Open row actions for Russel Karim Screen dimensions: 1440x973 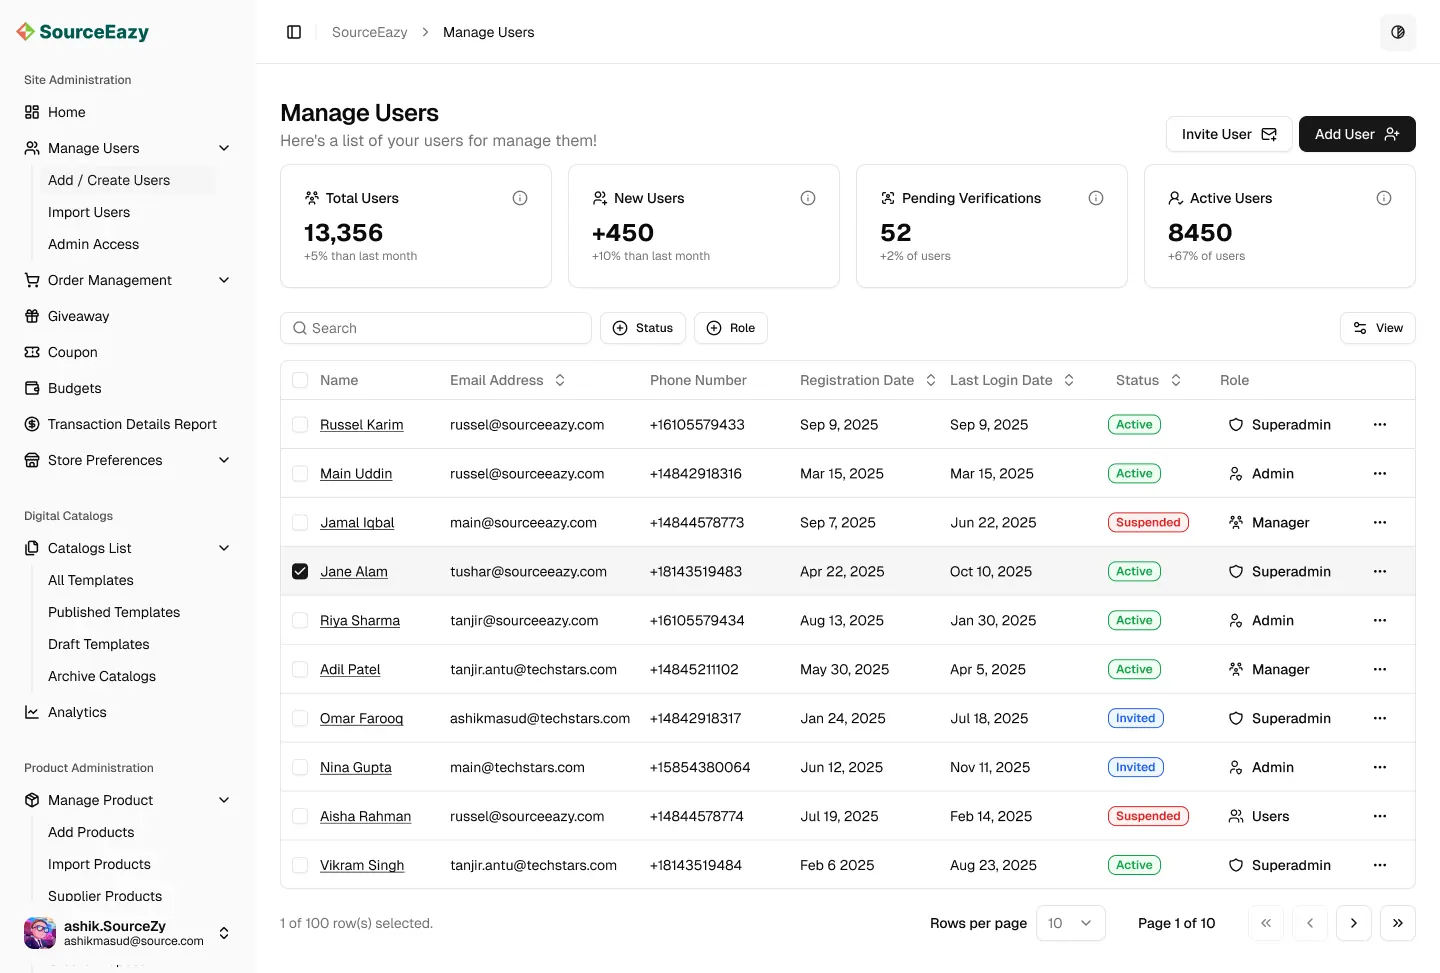coord(1380,425)
